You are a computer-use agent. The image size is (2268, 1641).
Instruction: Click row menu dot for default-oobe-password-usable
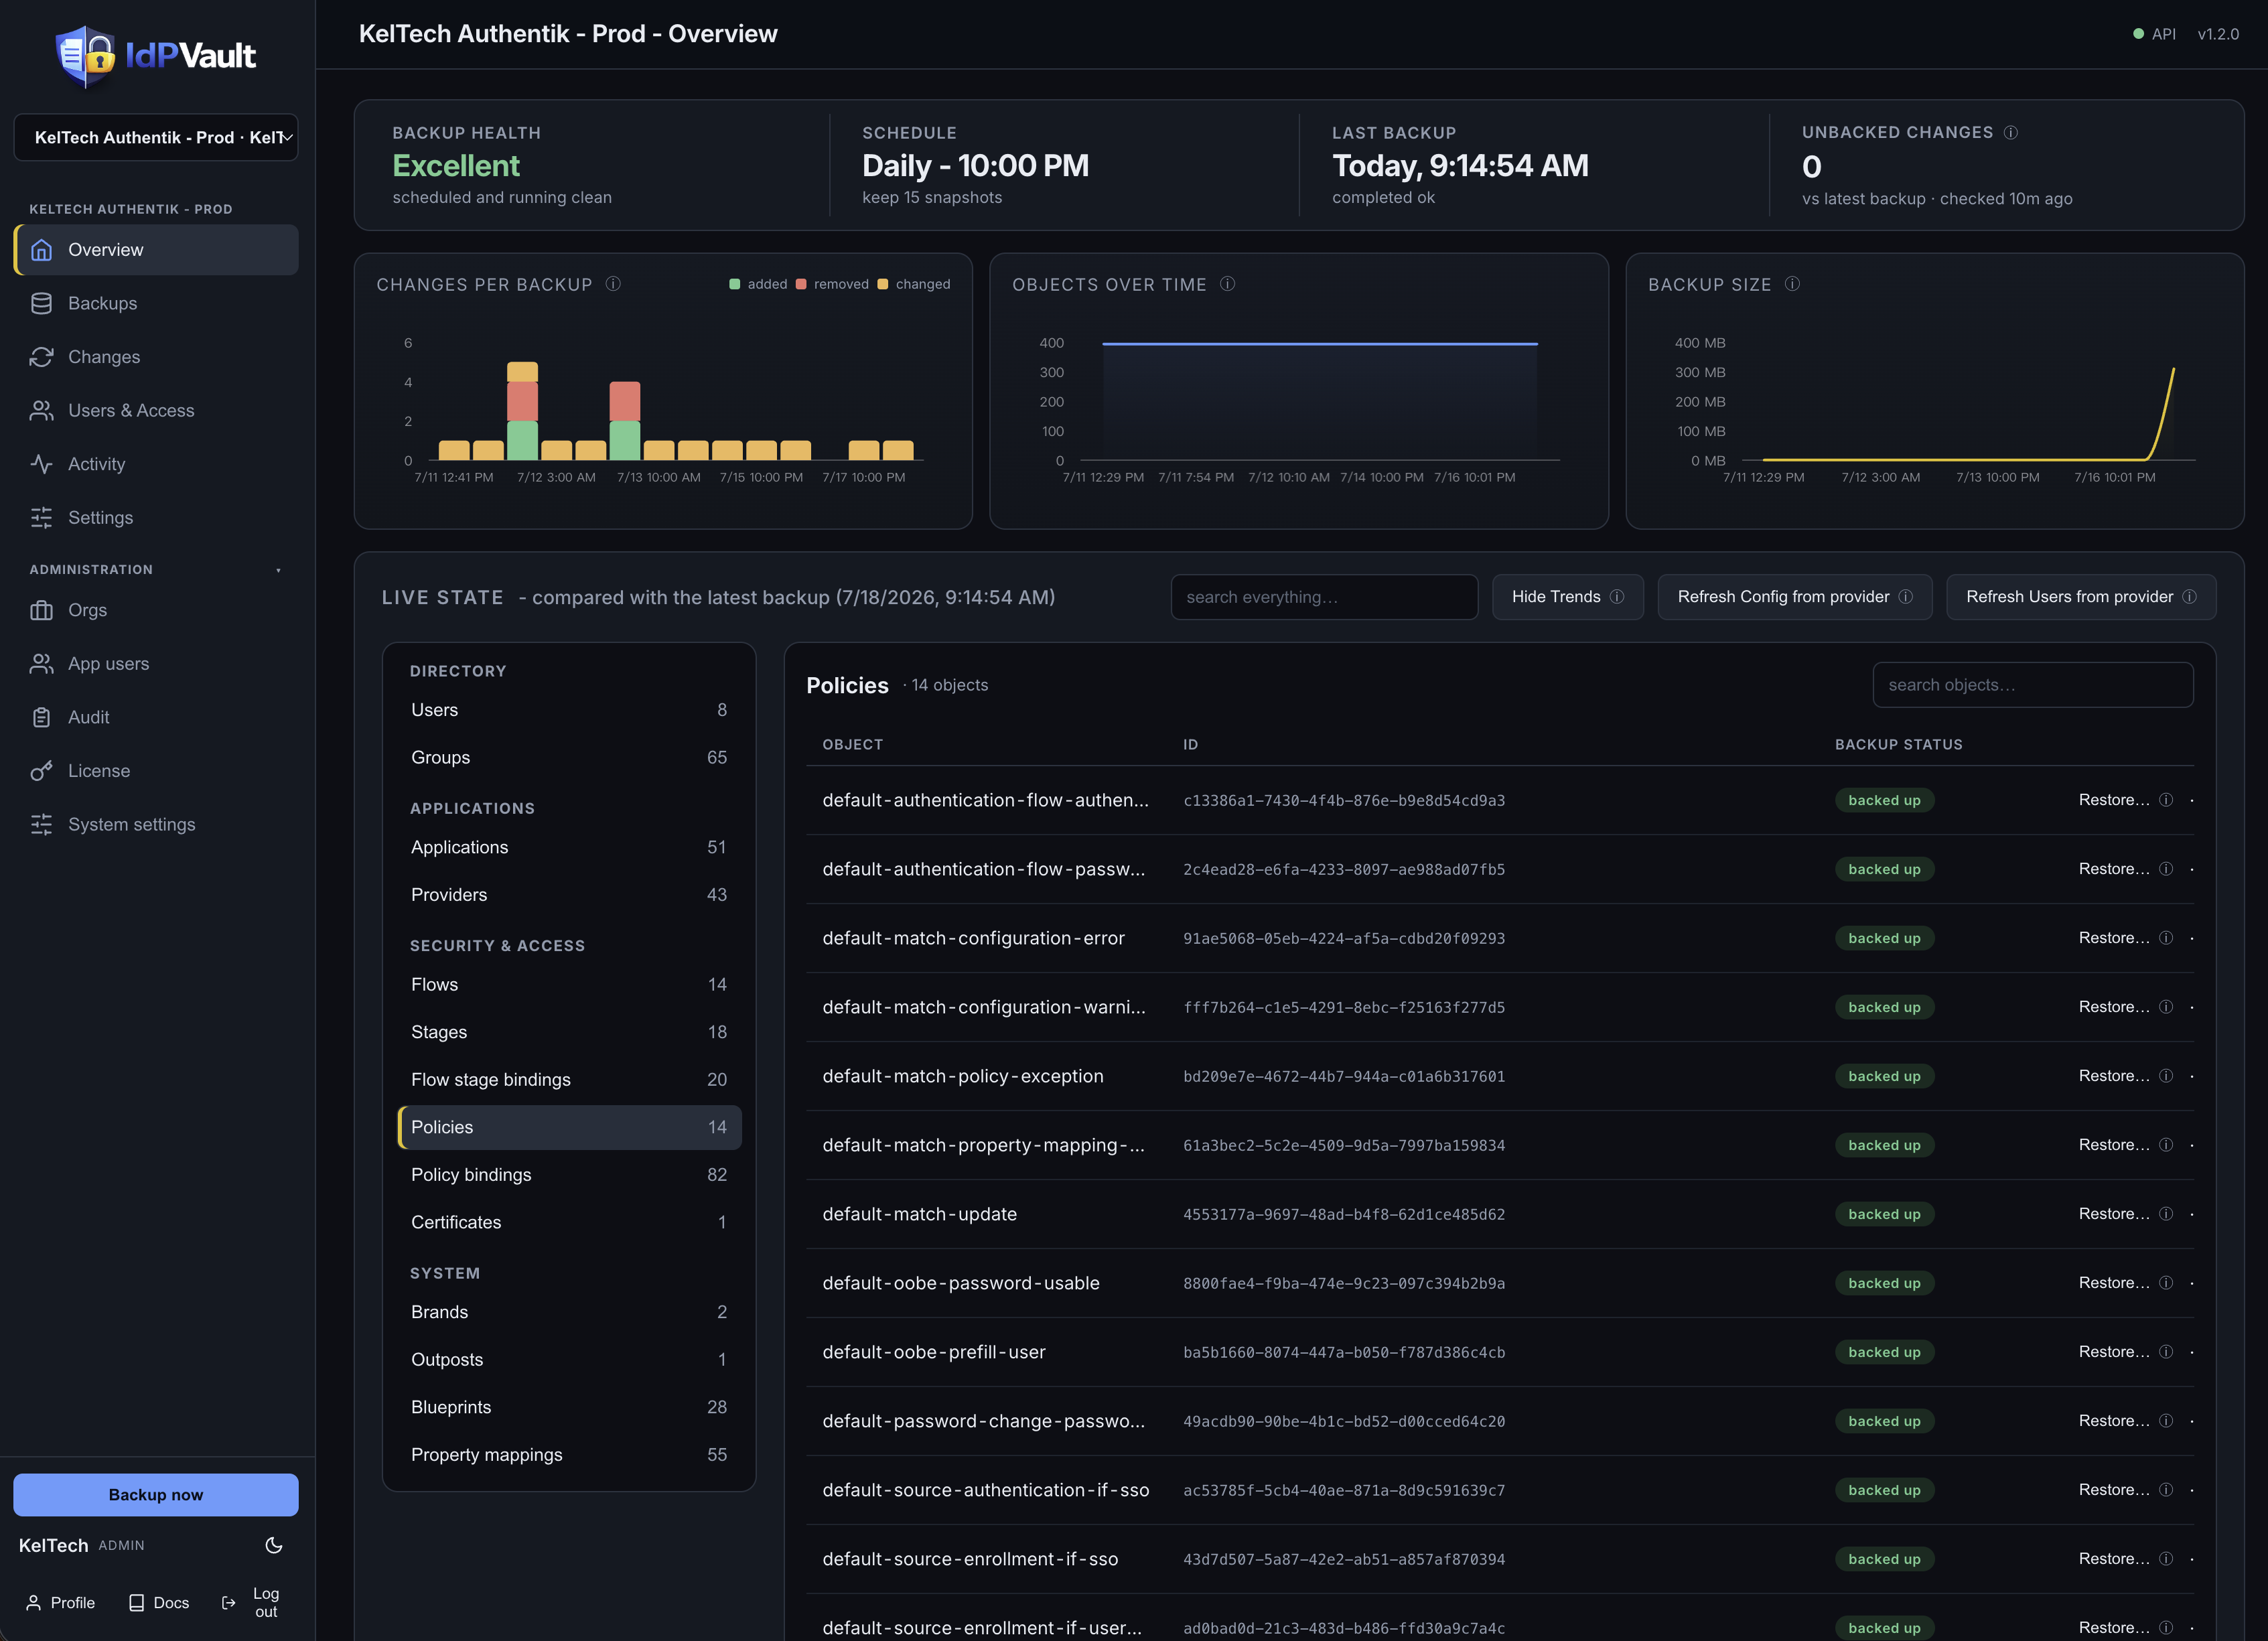coord(2191,1283)
